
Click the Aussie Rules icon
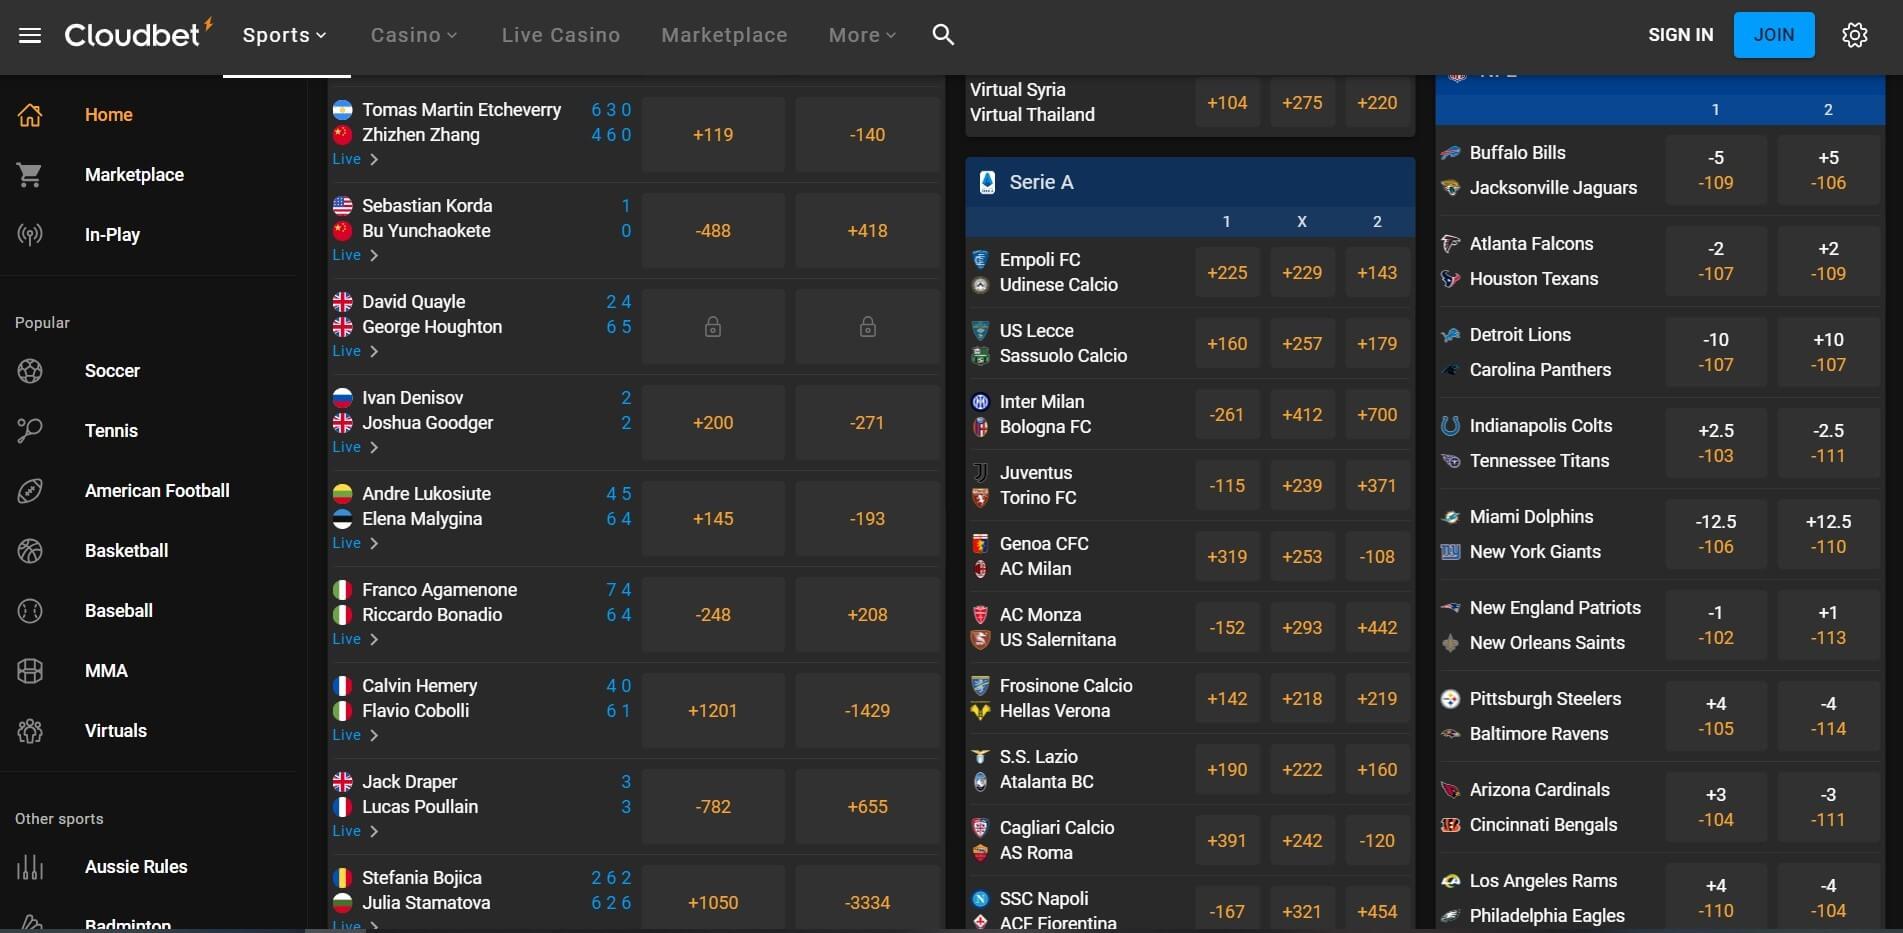point(30,867)
